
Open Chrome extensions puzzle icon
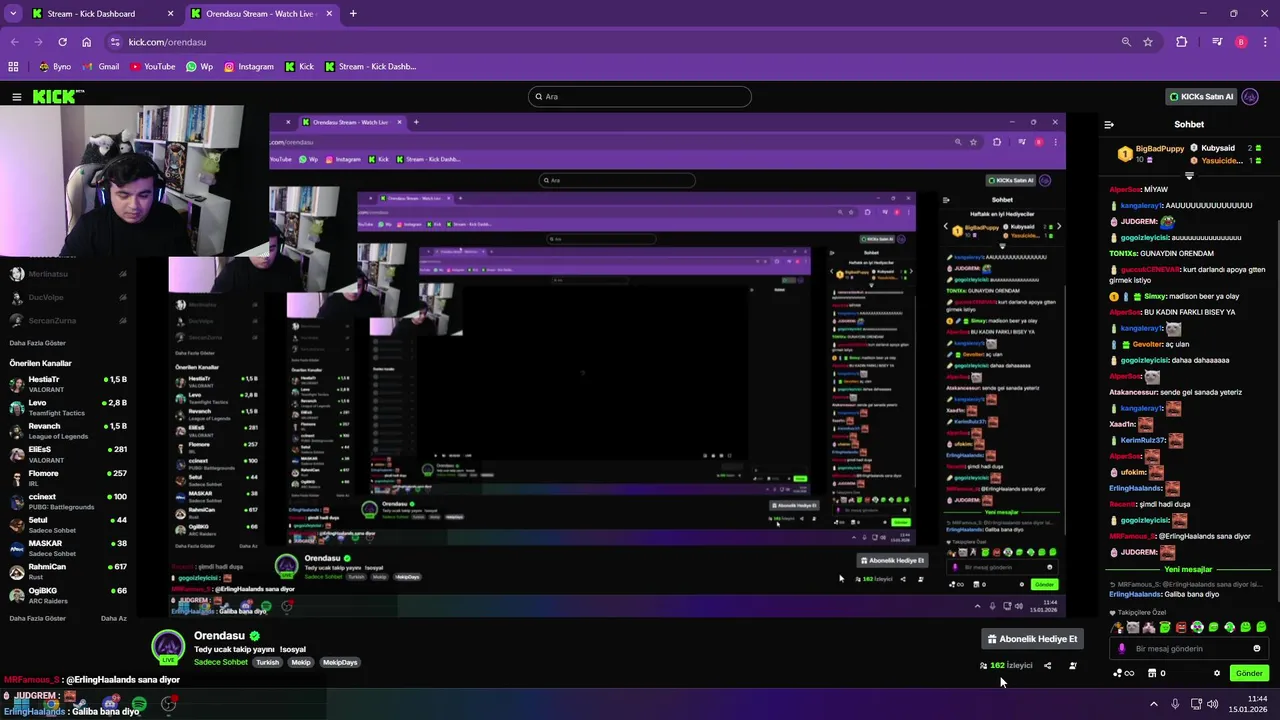pyautogui.click(x=1182, y=42)
